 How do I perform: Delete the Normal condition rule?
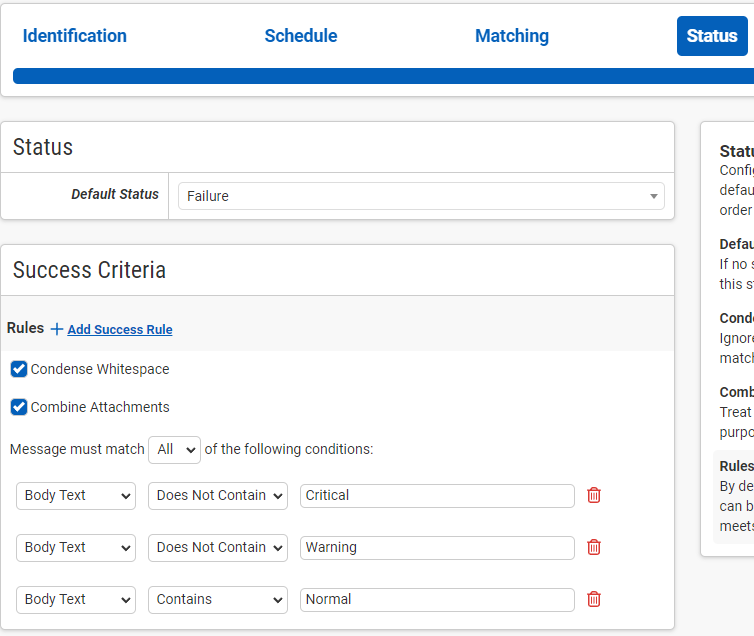pyautogui.click(x=594, y=599)
